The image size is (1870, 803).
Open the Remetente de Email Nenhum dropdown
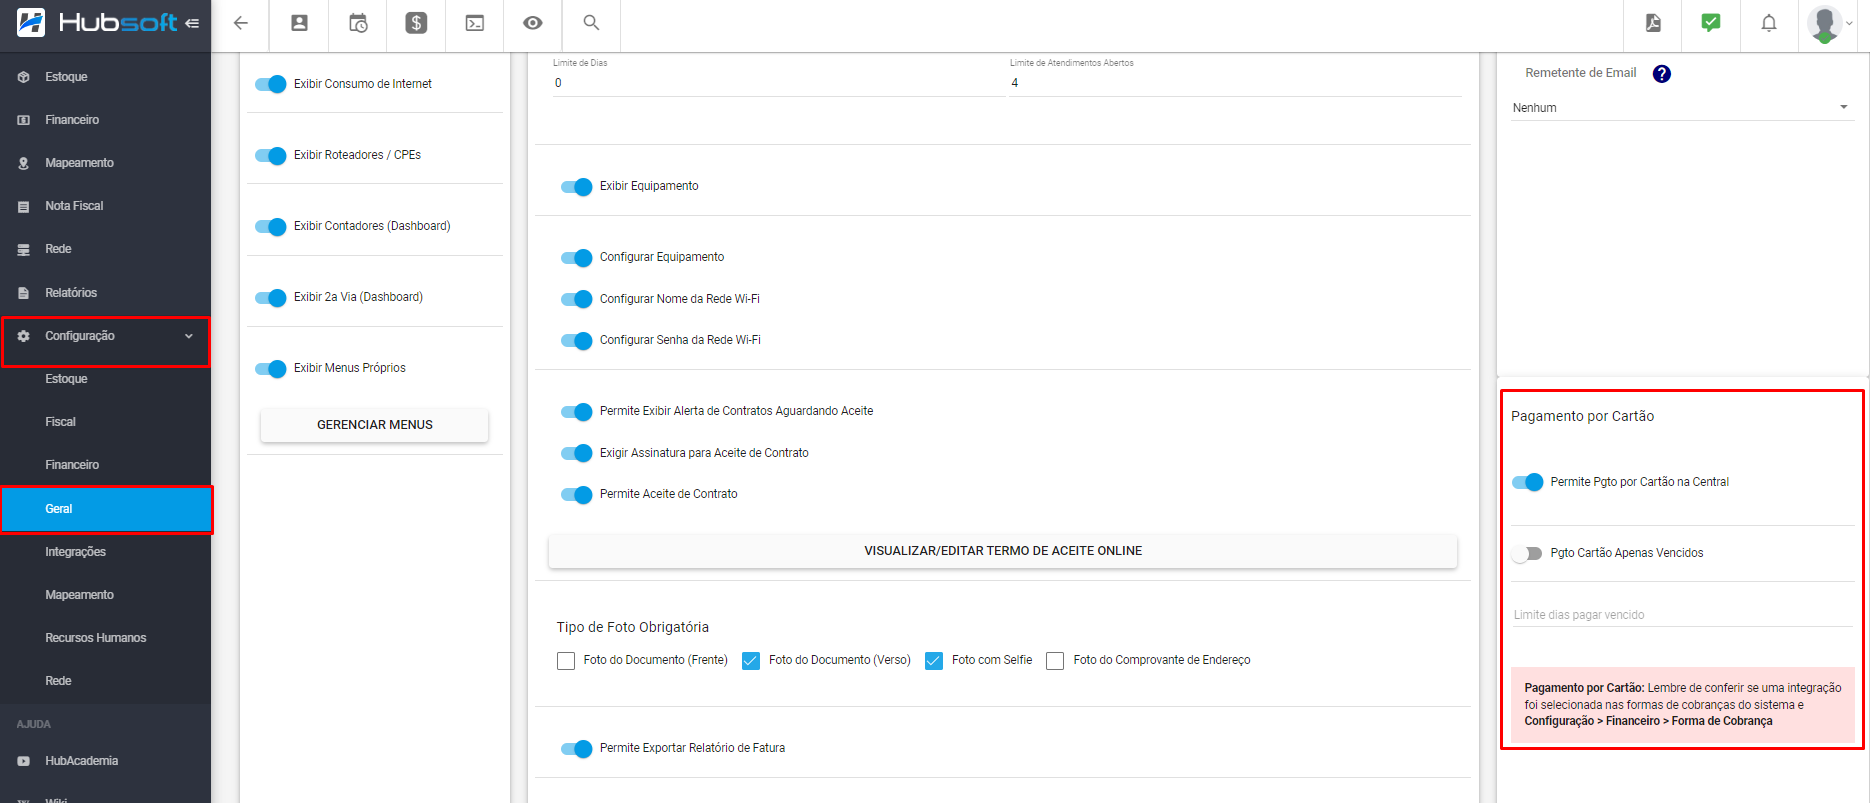tap(1682, 108)
